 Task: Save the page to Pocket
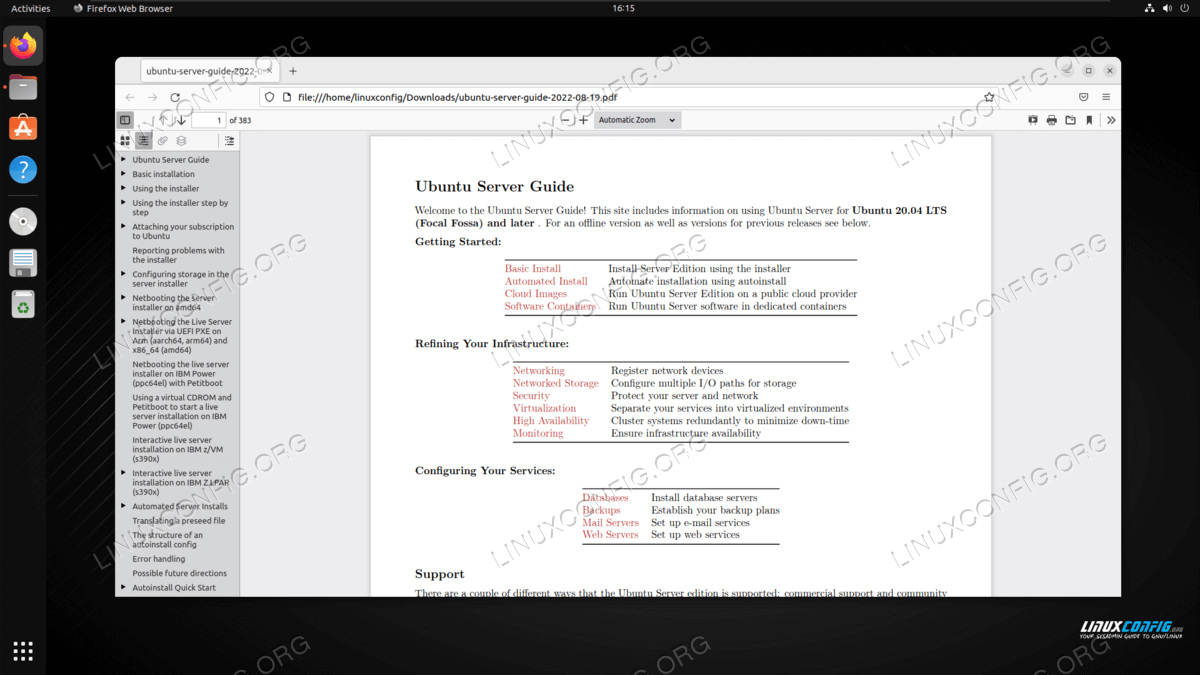(1083, 97)
